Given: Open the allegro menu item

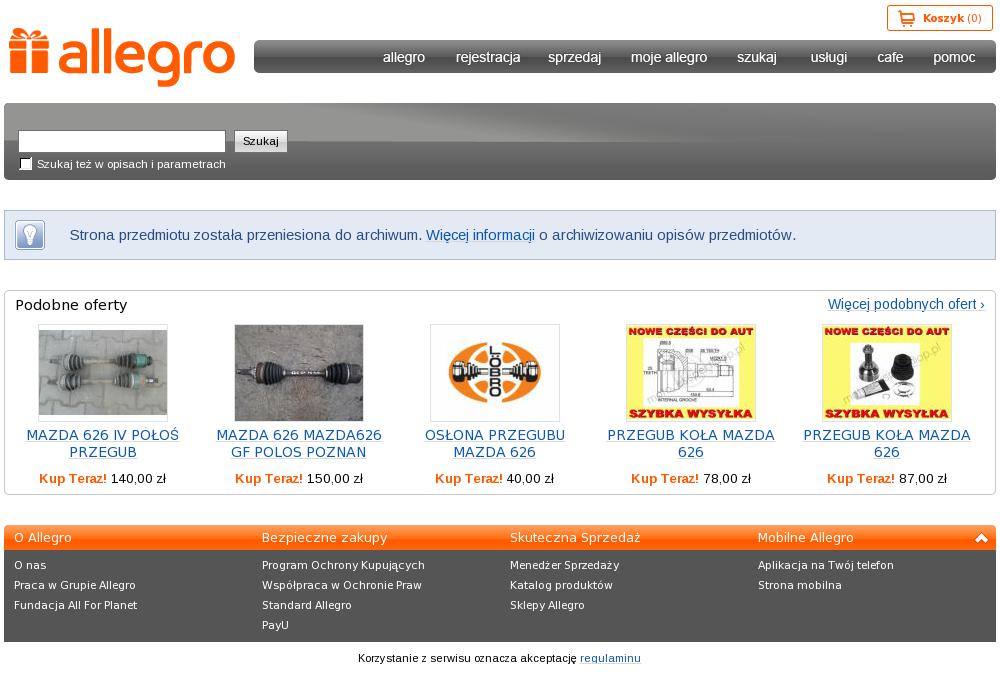Looking at the screenshot, I should tap(404, 57).
